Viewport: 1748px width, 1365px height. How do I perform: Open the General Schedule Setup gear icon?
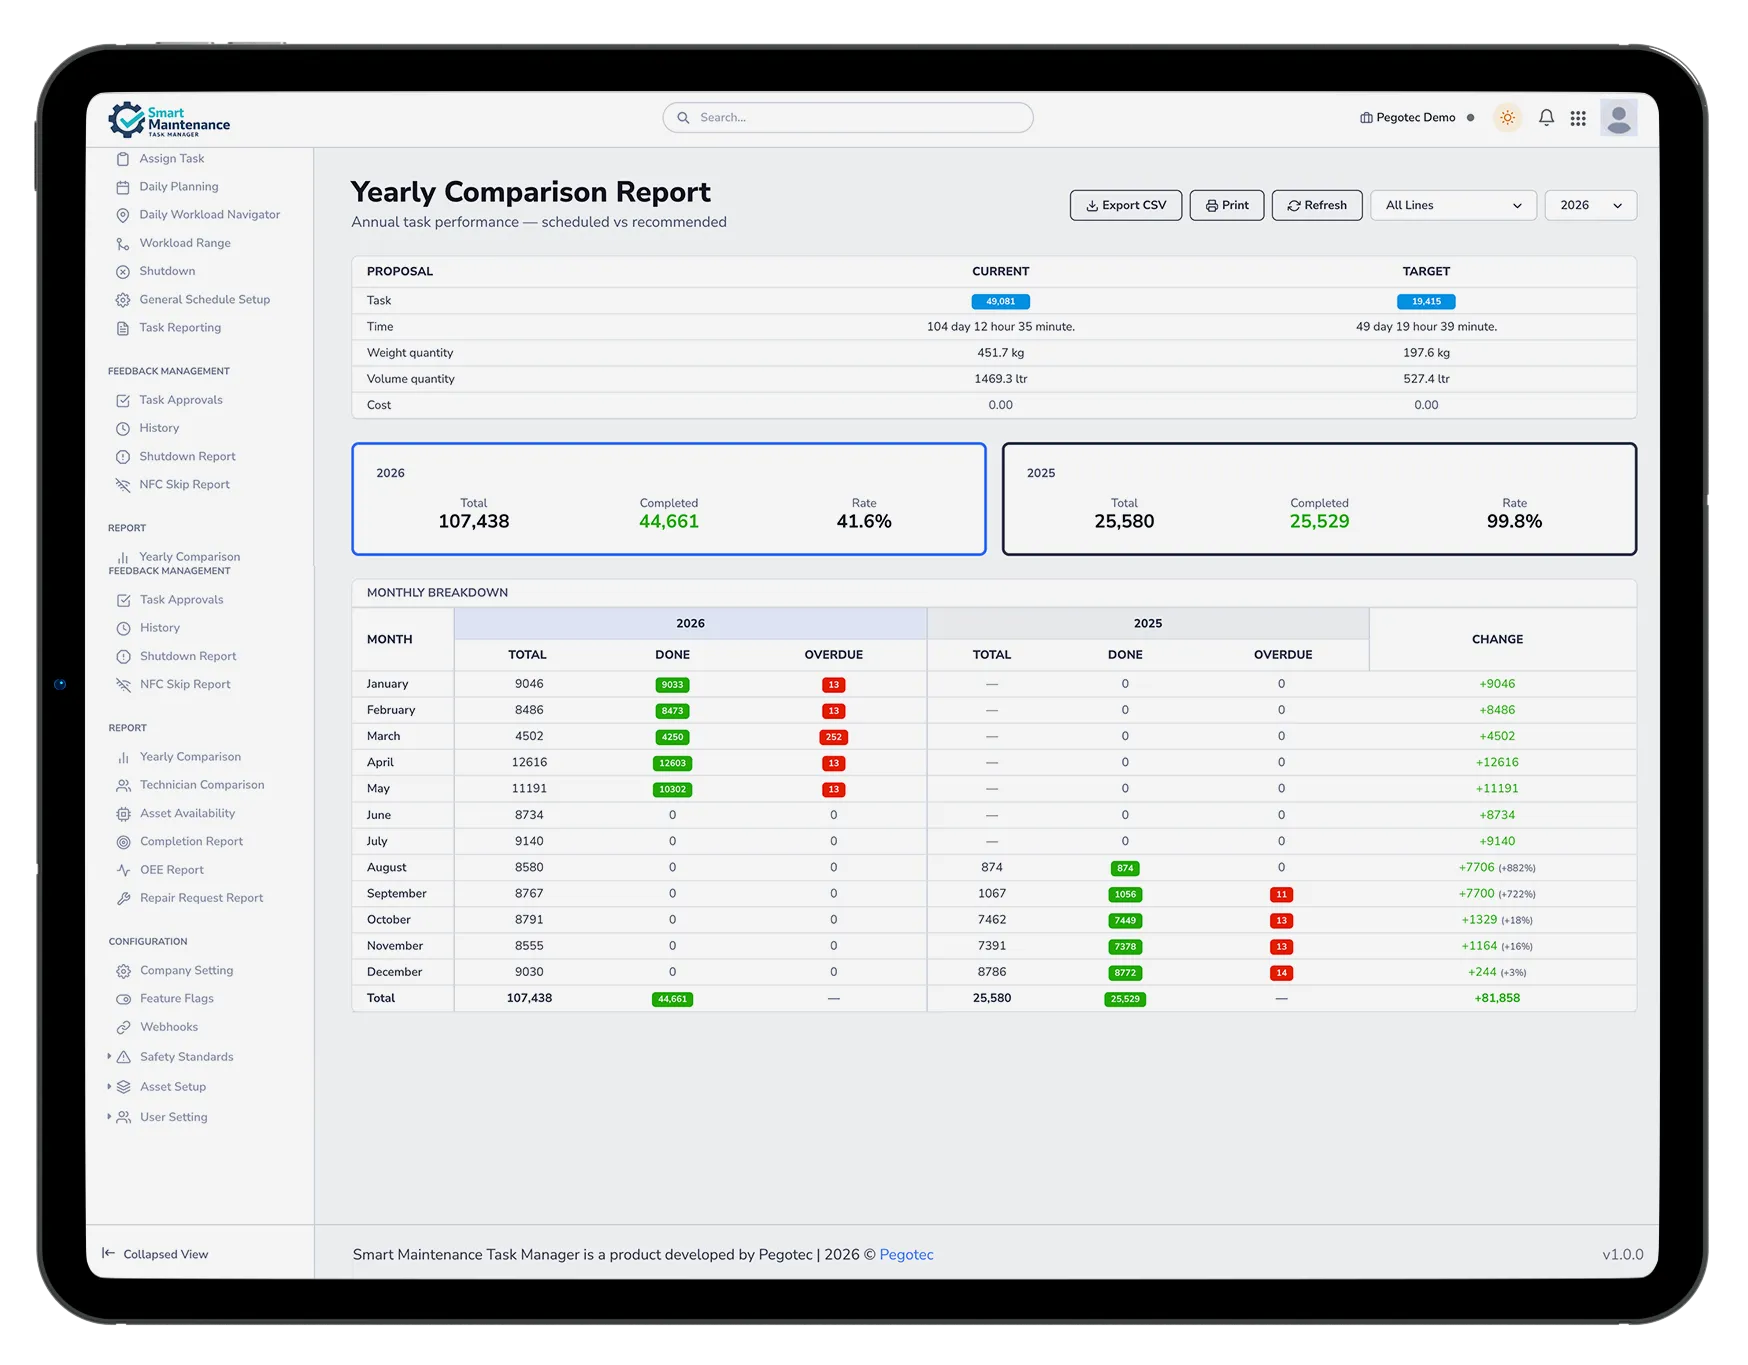(123, 300)
